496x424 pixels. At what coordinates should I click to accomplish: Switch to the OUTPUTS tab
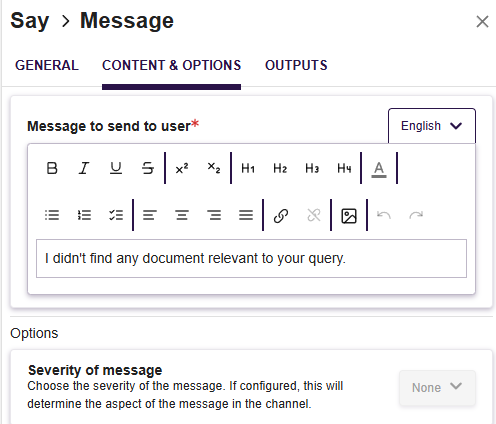296,65
